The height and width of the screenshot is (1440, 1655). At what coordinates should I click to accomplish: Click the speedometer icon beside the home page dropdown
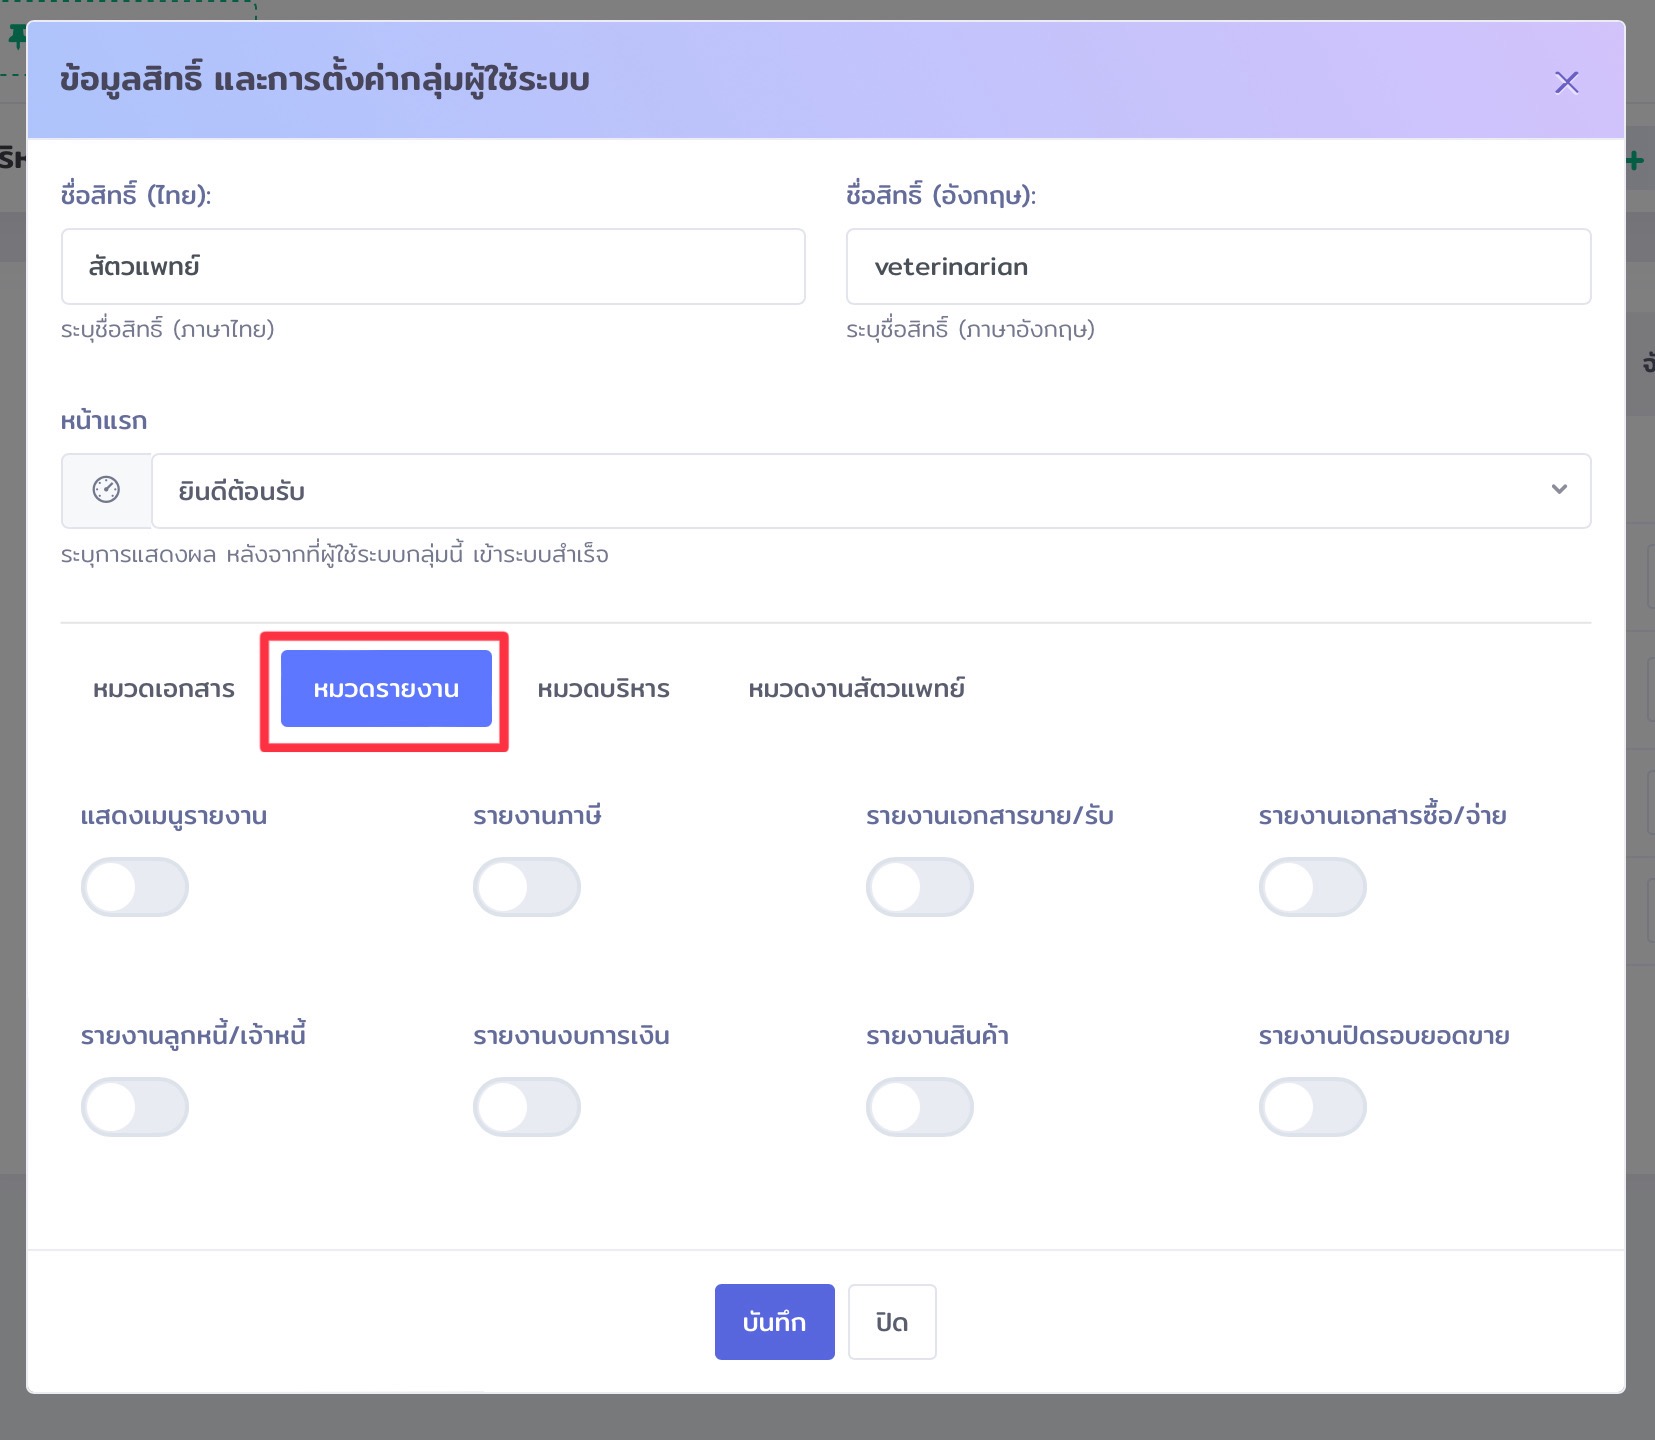pyautogui.click(x=106, y=490)
